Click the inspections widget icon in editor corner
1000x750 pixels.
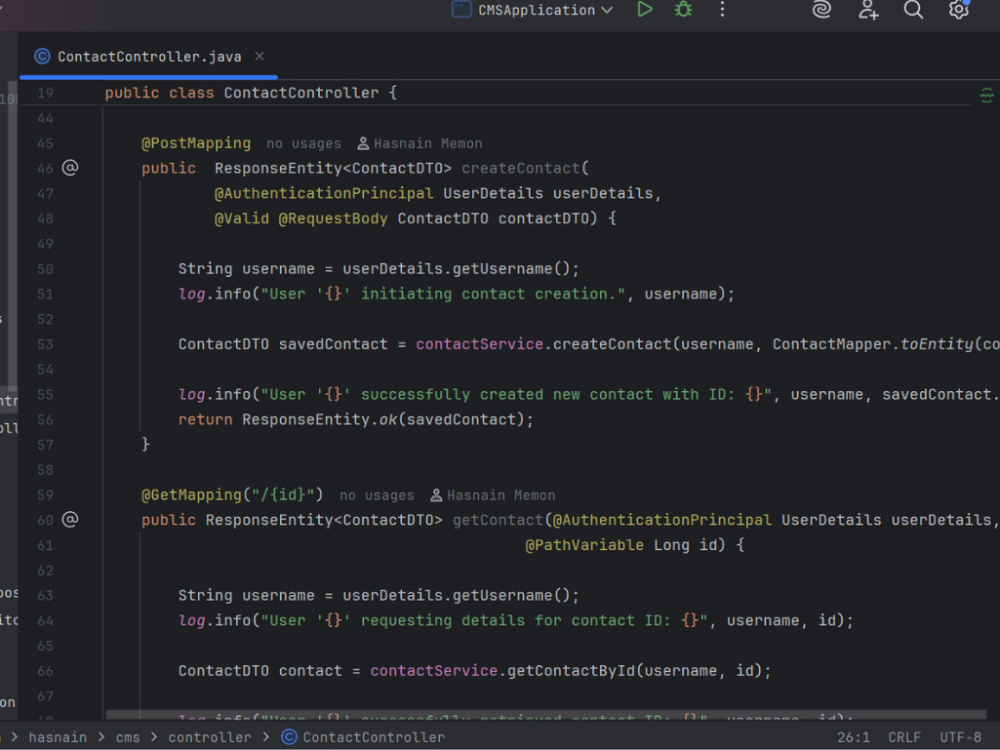tap(986, 96)
